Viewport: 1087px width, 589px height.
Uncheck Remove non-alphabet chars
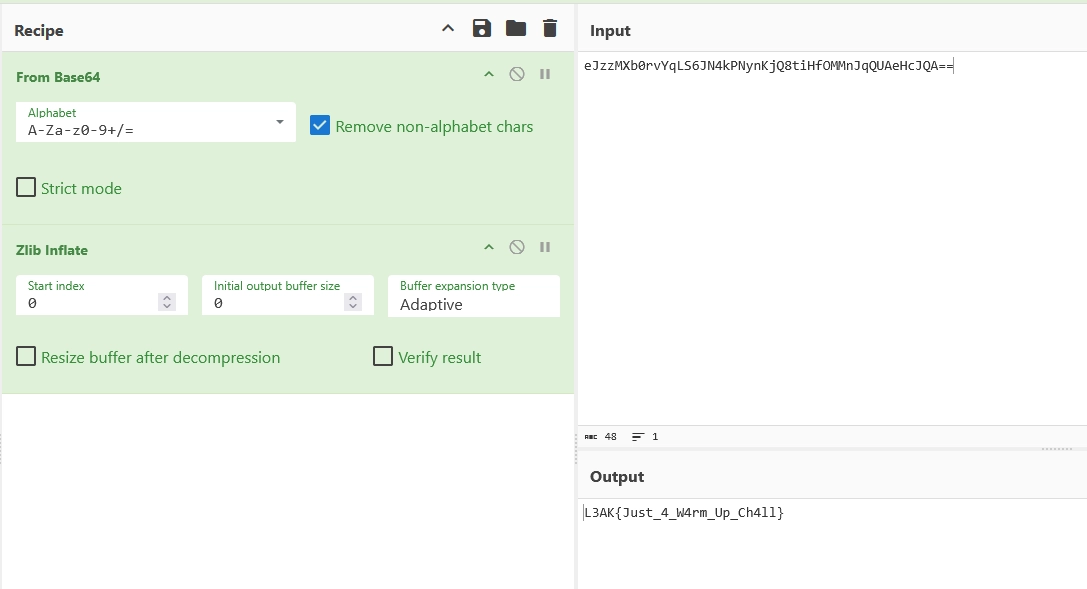point(320,126)
